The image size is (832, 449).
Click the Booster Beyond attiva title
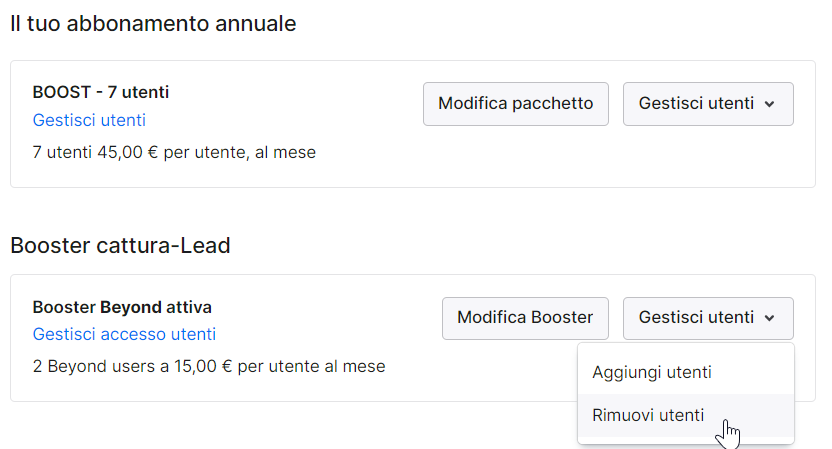pyautogui.click(x=122, y=307)
